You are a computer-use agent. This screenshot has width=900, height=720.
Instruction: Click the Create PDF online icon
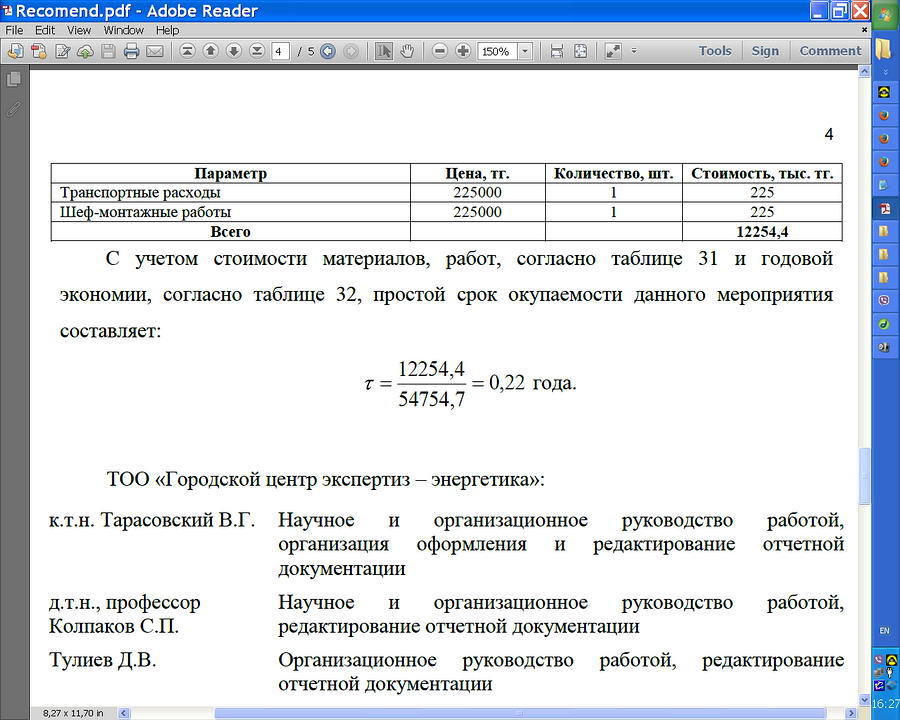click(x=39, y=51)
